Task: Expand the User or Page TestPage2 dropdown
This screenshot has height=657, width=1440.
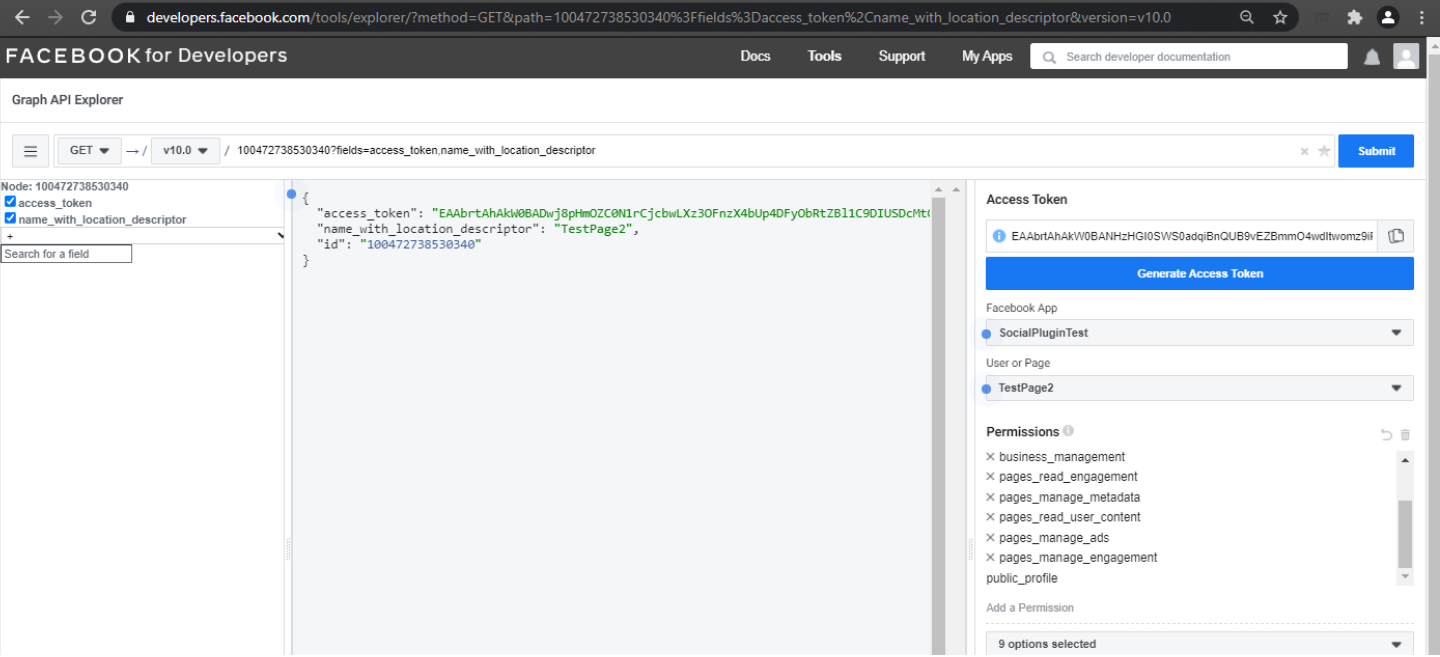Action: (1199, 388)
